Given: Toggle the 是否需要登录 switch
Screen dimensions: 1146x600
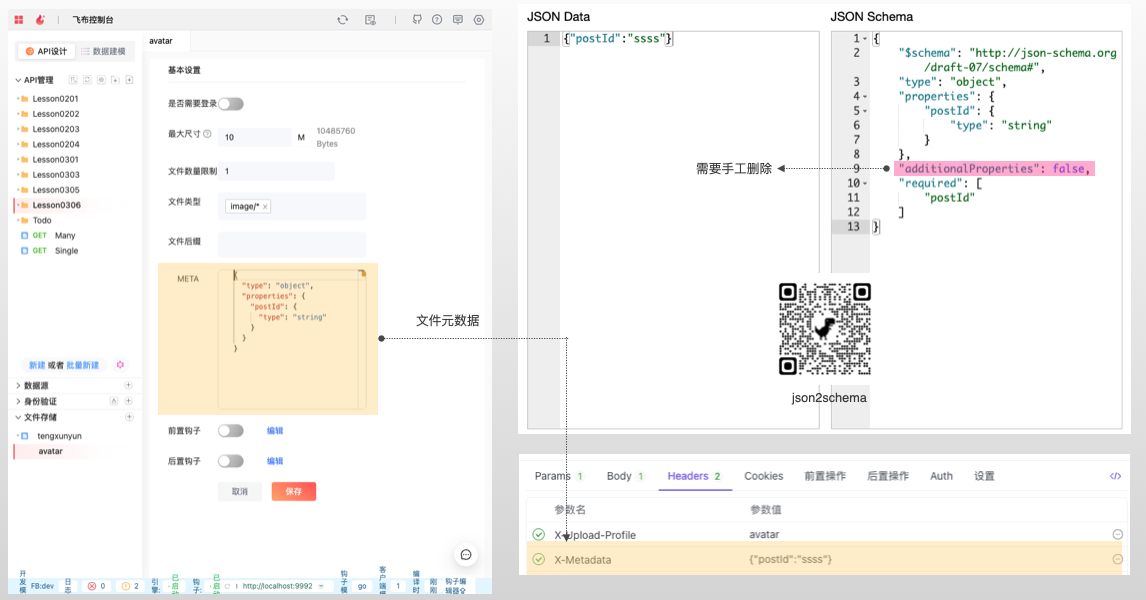Looking at the screenshot, I should (231, 104).
